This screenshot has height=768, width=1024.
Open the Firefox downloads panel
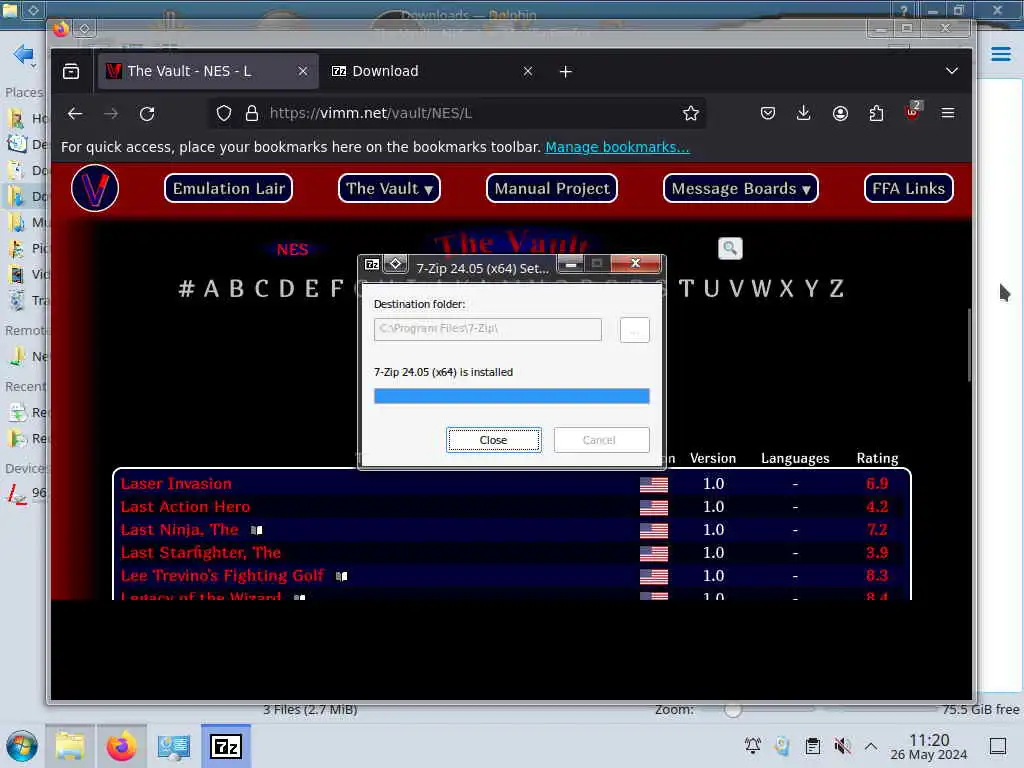point(804,114)
